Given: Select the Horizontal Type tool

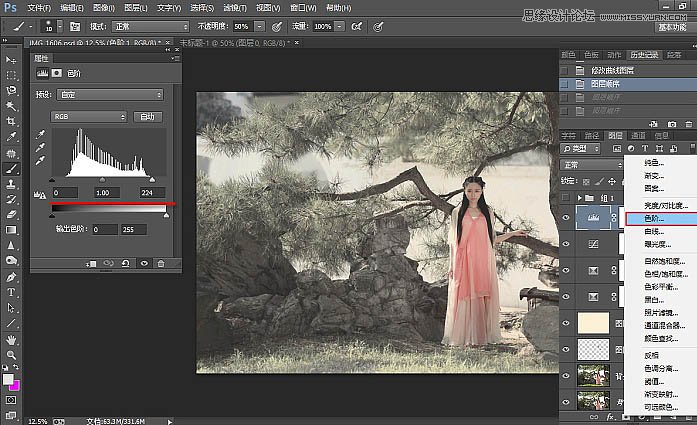Looking at the screenshot, I should (x=12, y=292).
